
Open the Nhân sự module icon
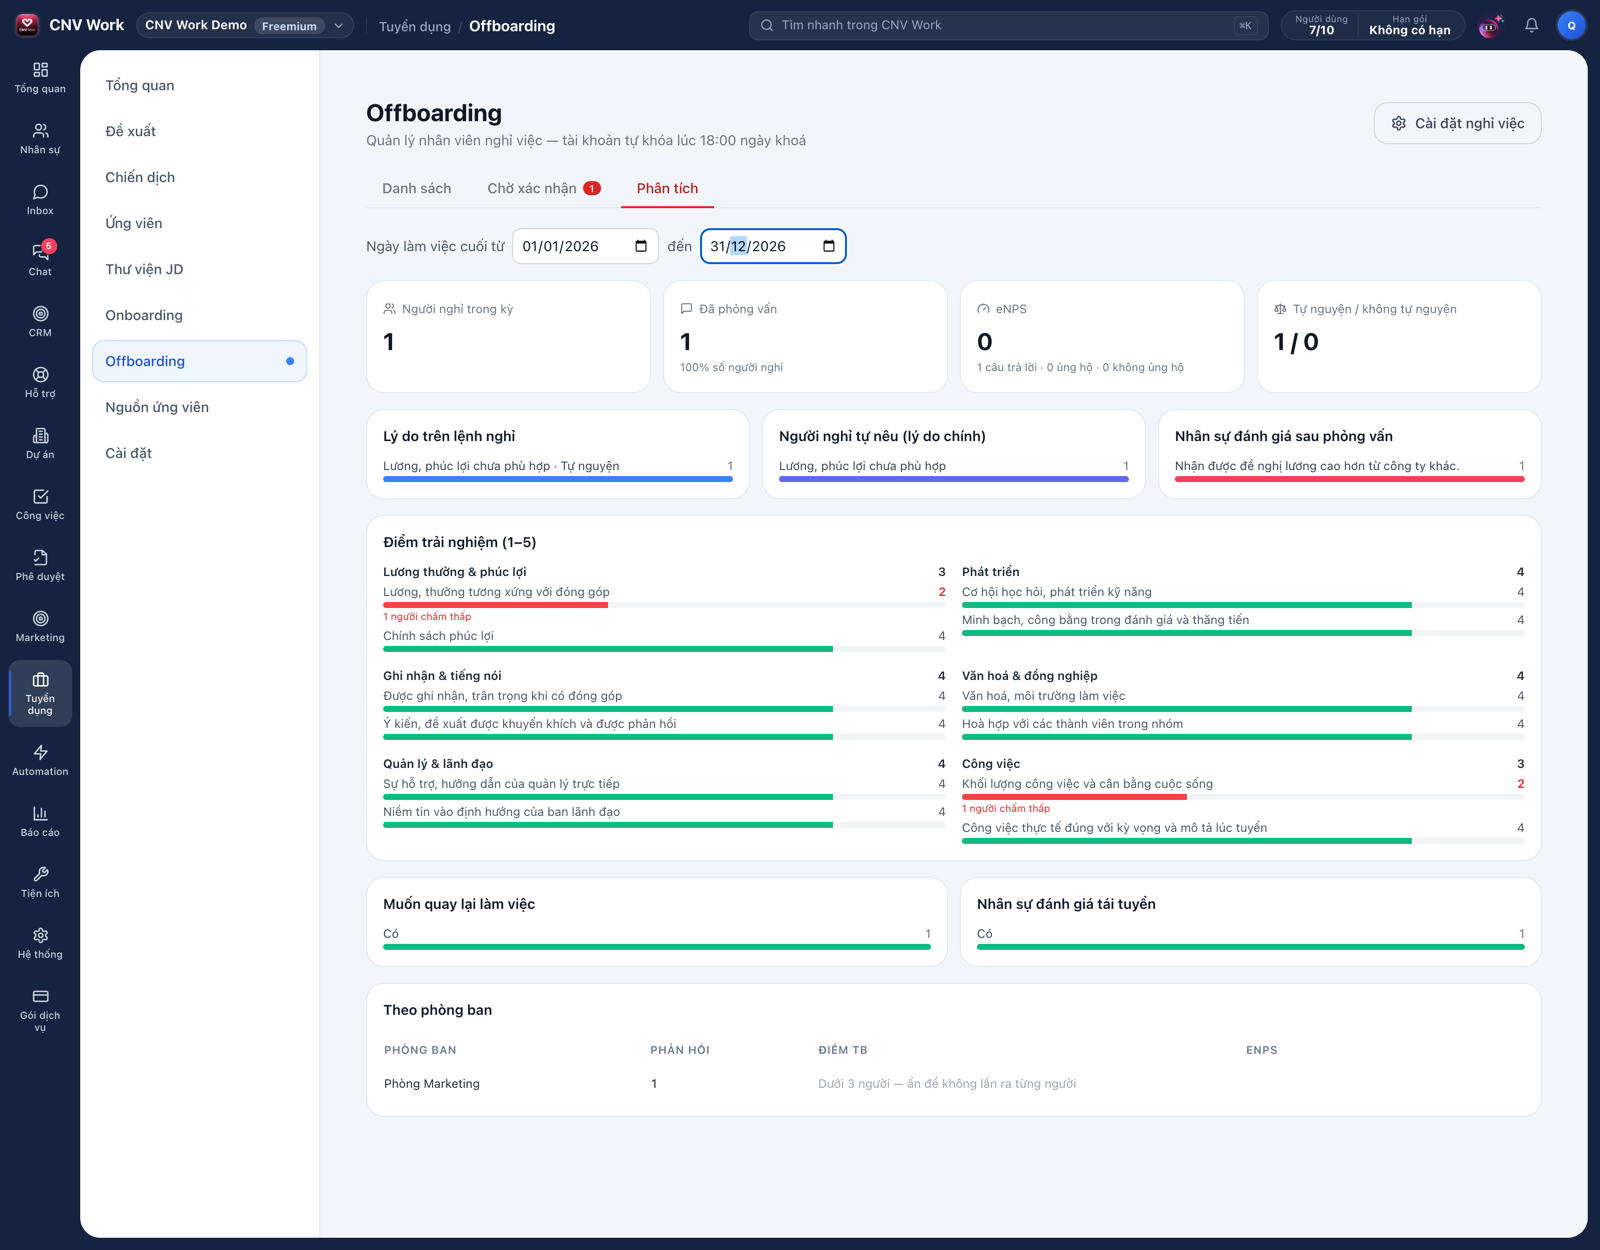[40, 139]
